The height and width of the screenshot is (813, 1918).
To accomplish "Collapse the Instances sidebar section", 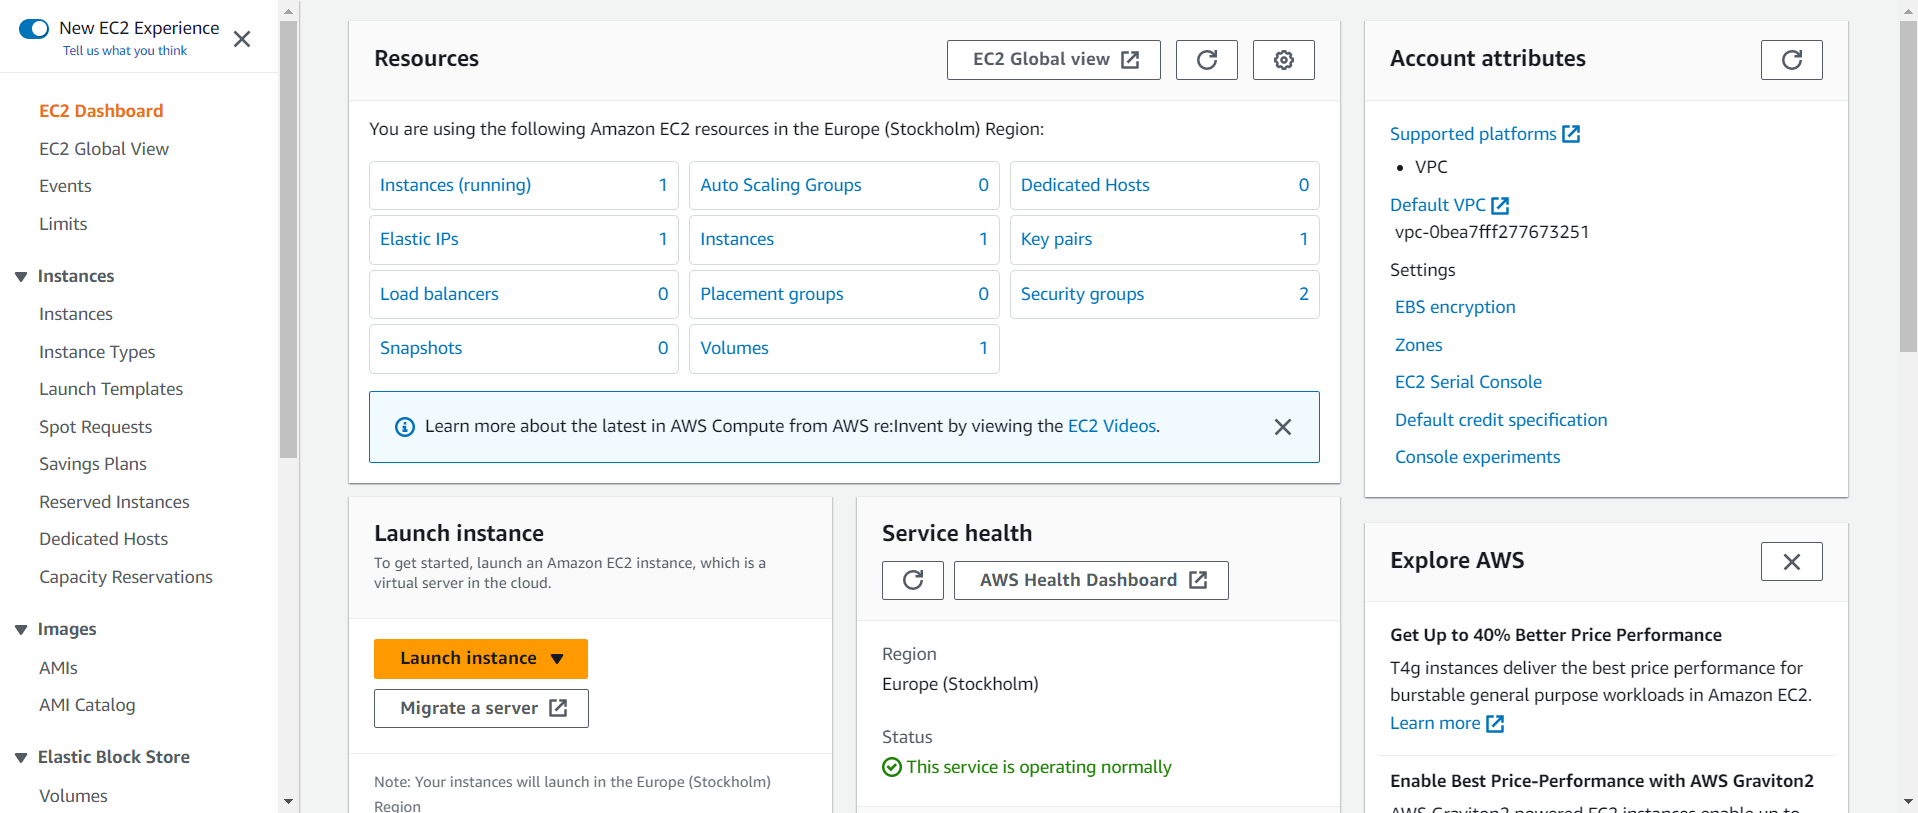I will pos(20,277).
